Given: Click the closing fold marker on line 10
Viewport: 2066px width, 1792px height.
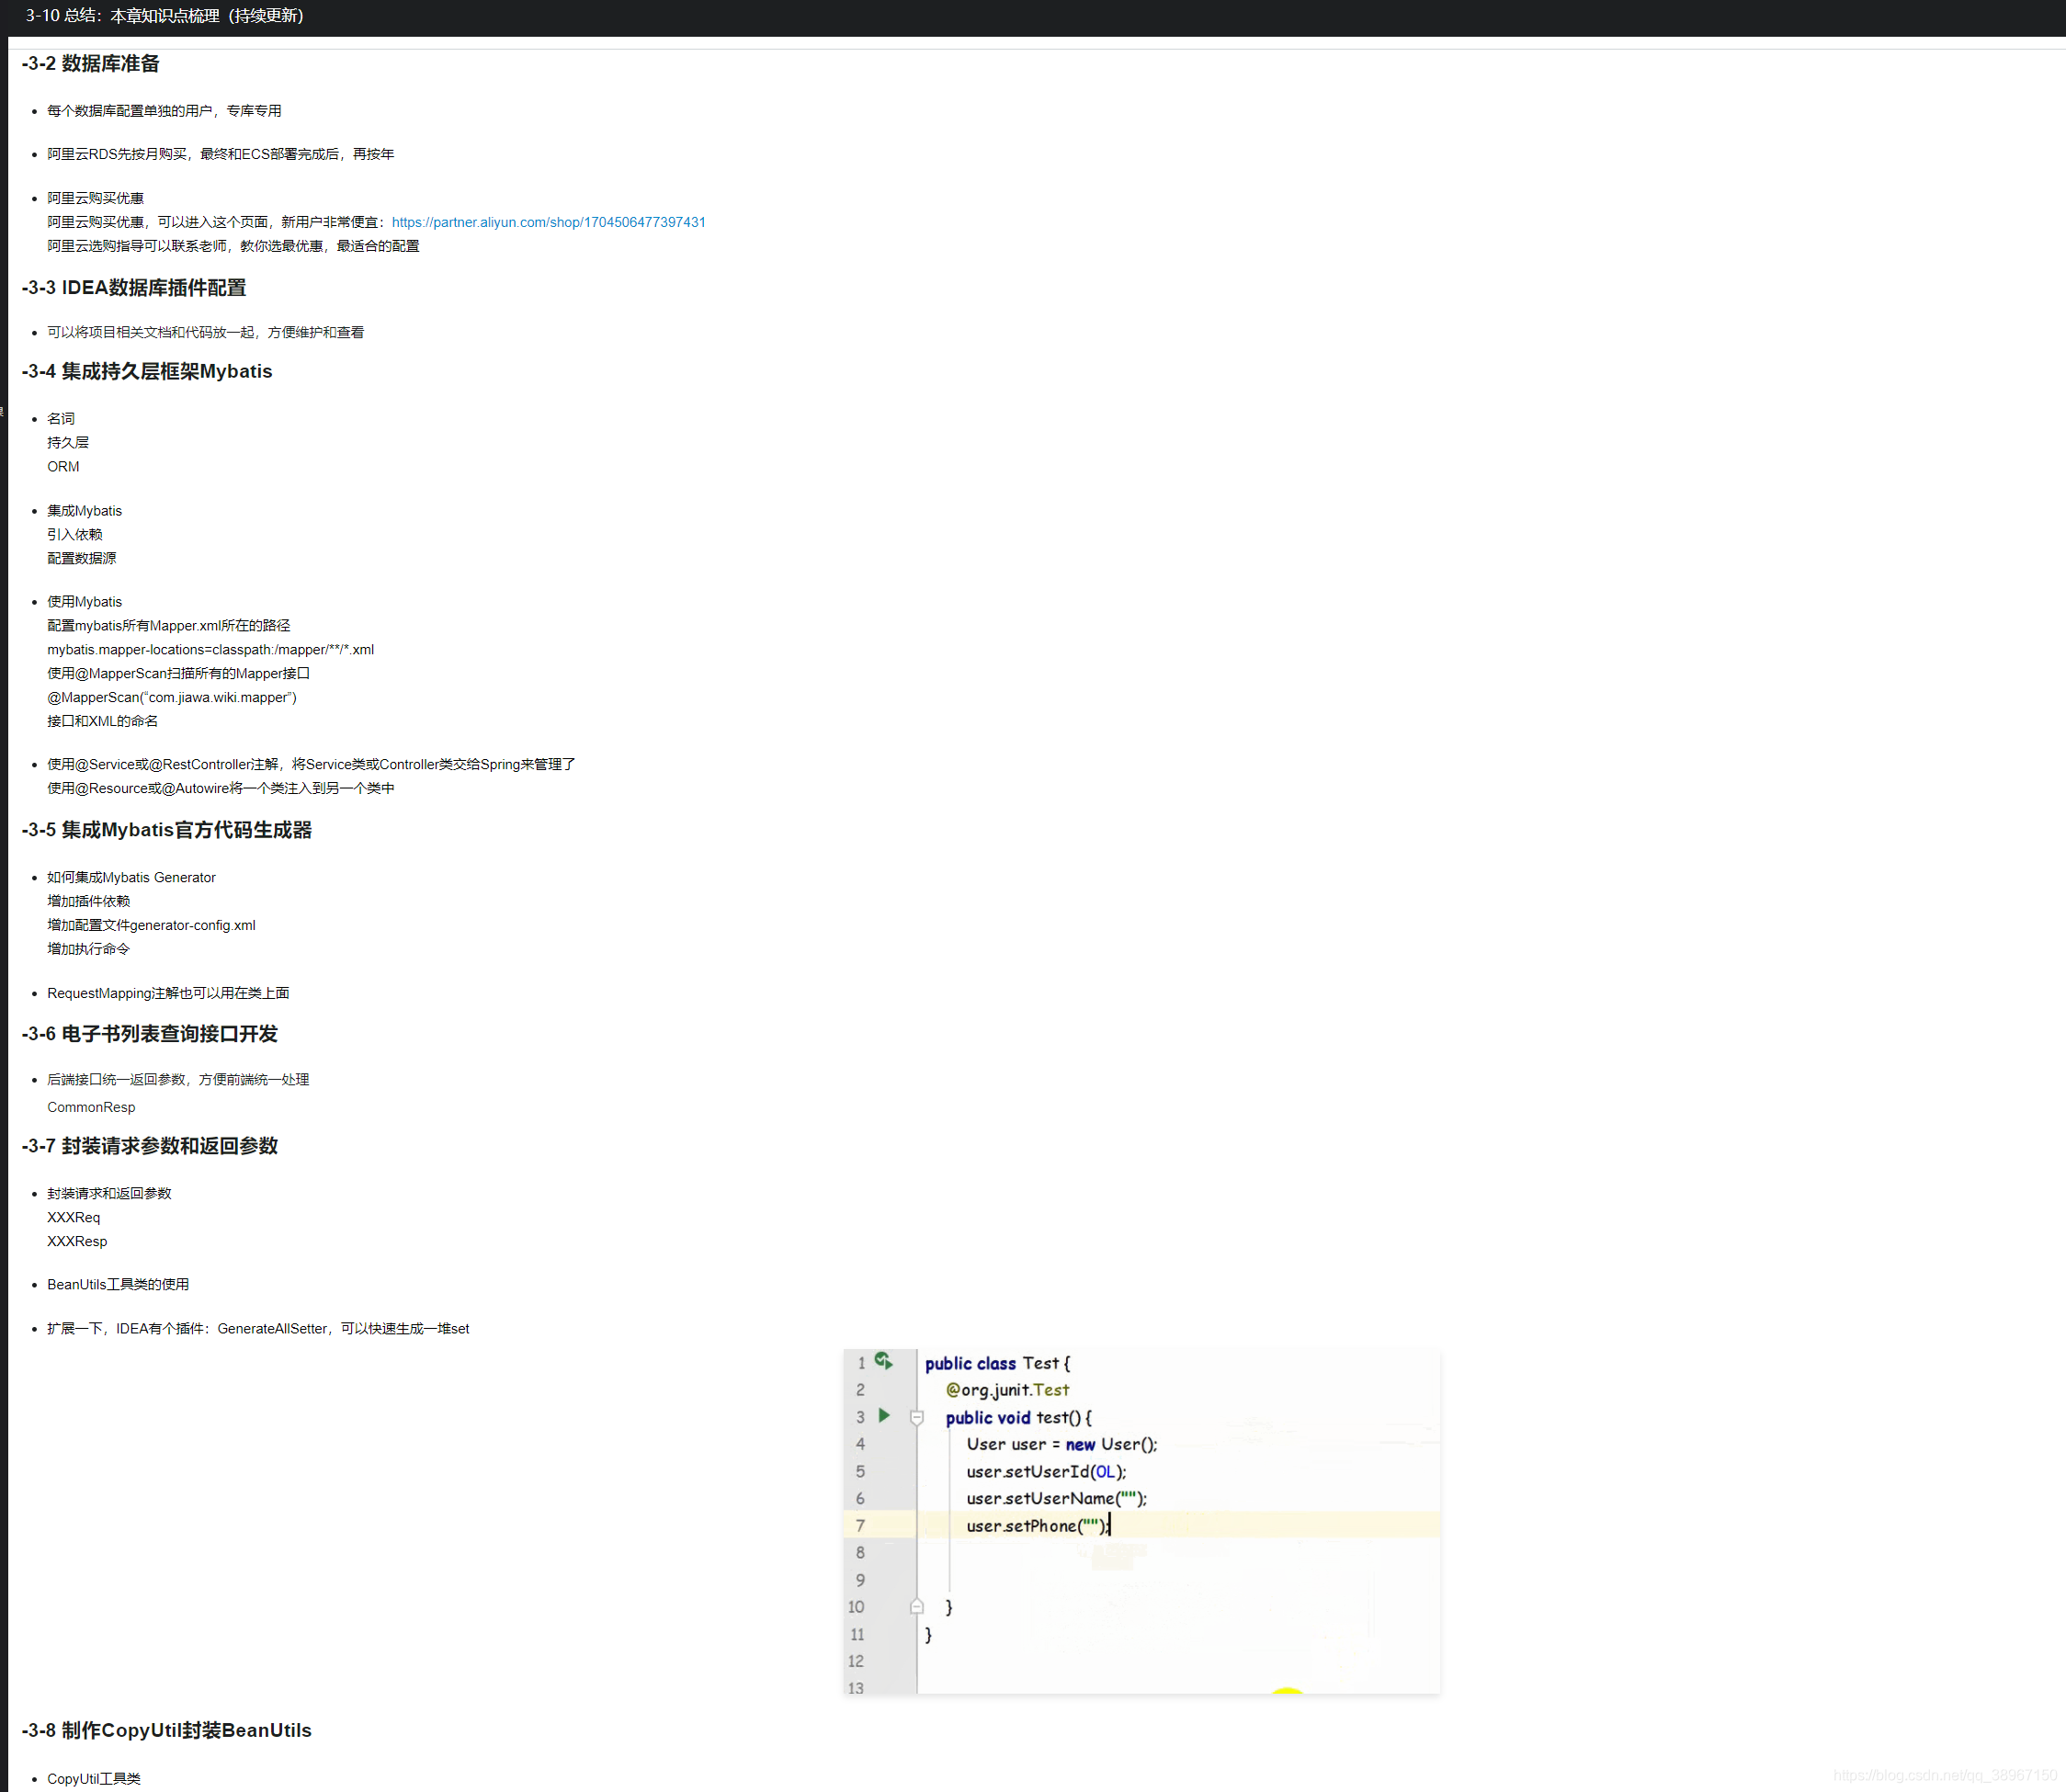Looking at the screenshot, I should point(917,1607).
